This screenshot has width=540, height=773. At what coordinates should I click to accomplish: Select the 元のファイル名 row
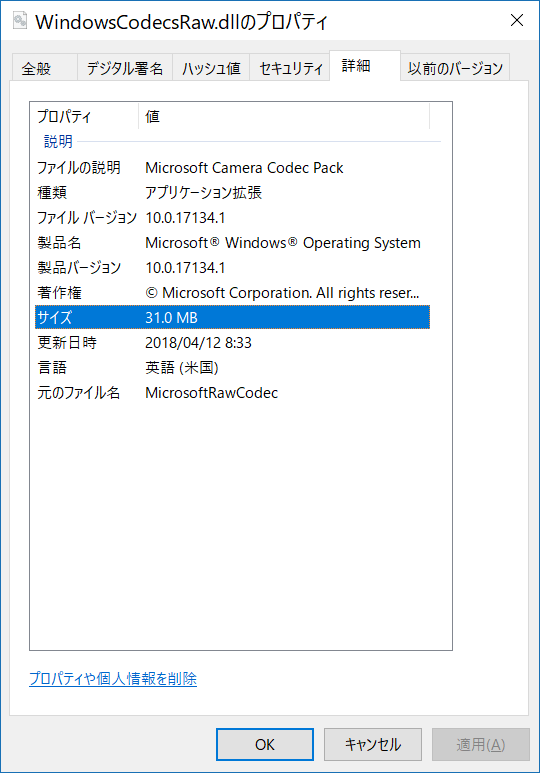click(232, 393)
